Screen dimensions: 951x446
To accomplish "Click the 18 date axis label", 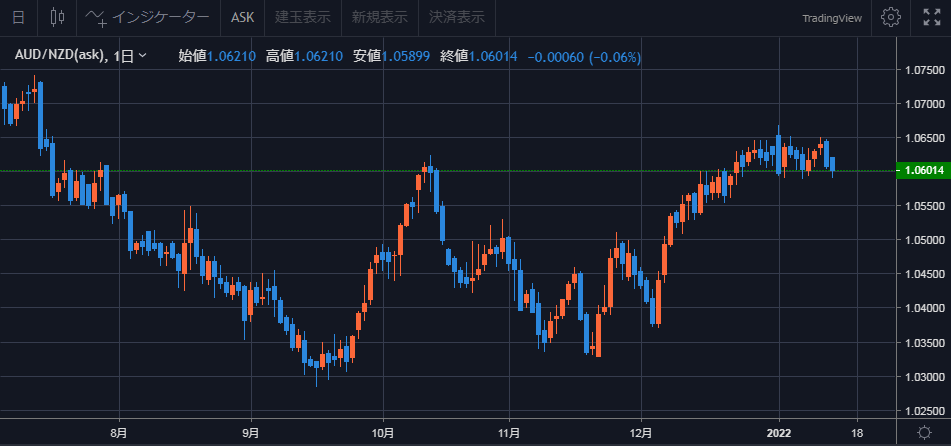I will click(858, 433).
